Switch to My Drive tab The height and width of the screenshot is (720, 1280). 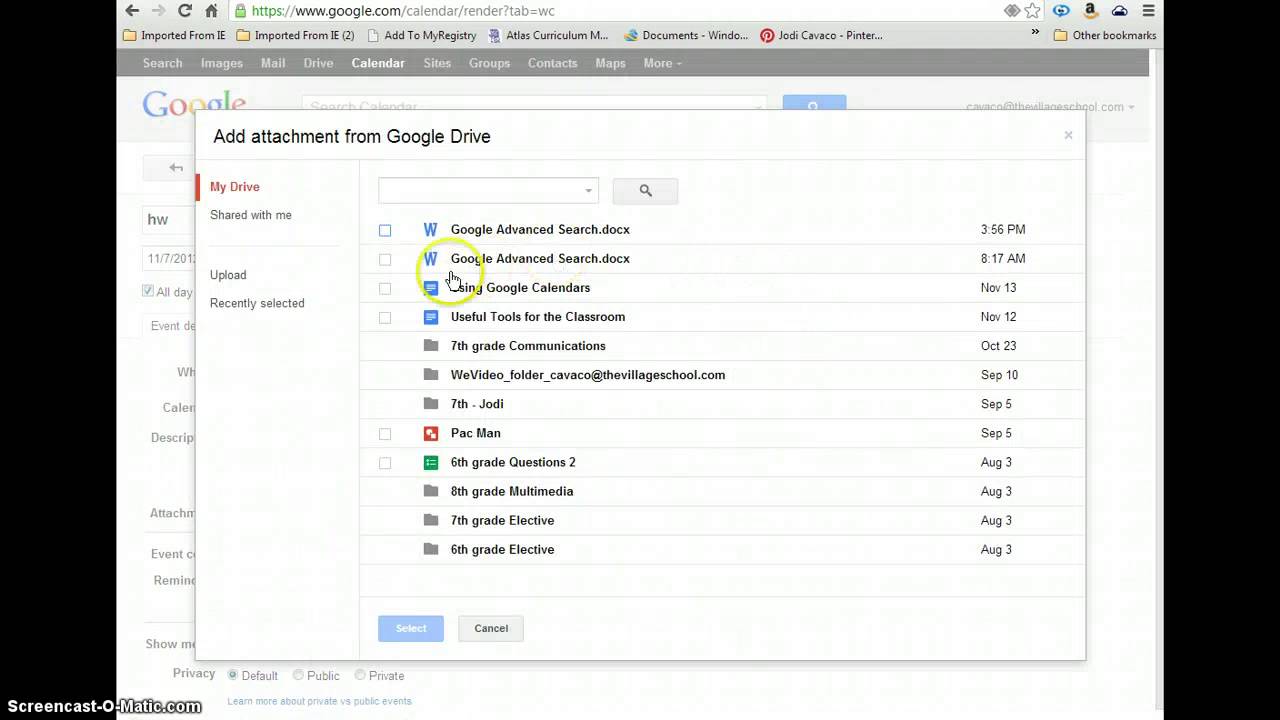[235, 187]
